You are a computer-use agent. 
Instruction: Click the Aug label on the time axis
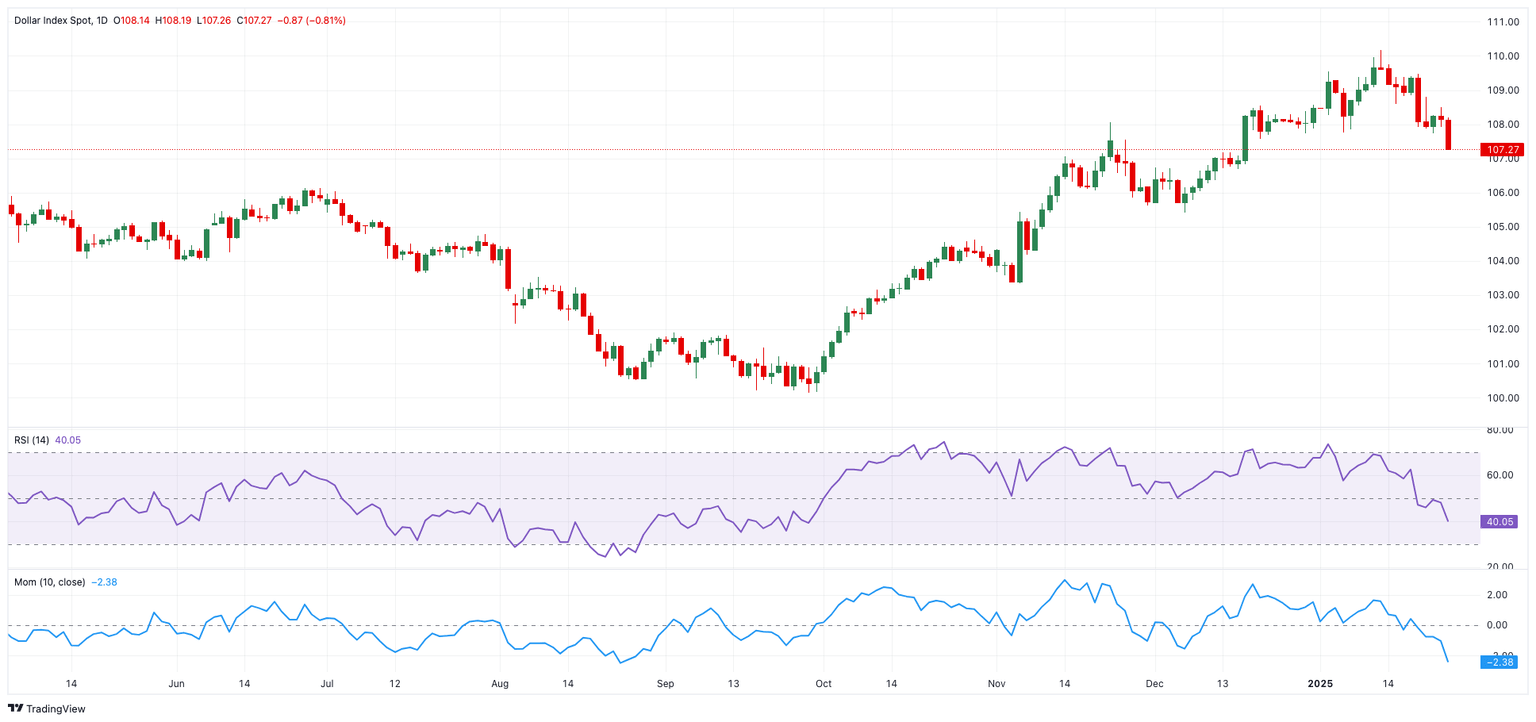[501, 684]
